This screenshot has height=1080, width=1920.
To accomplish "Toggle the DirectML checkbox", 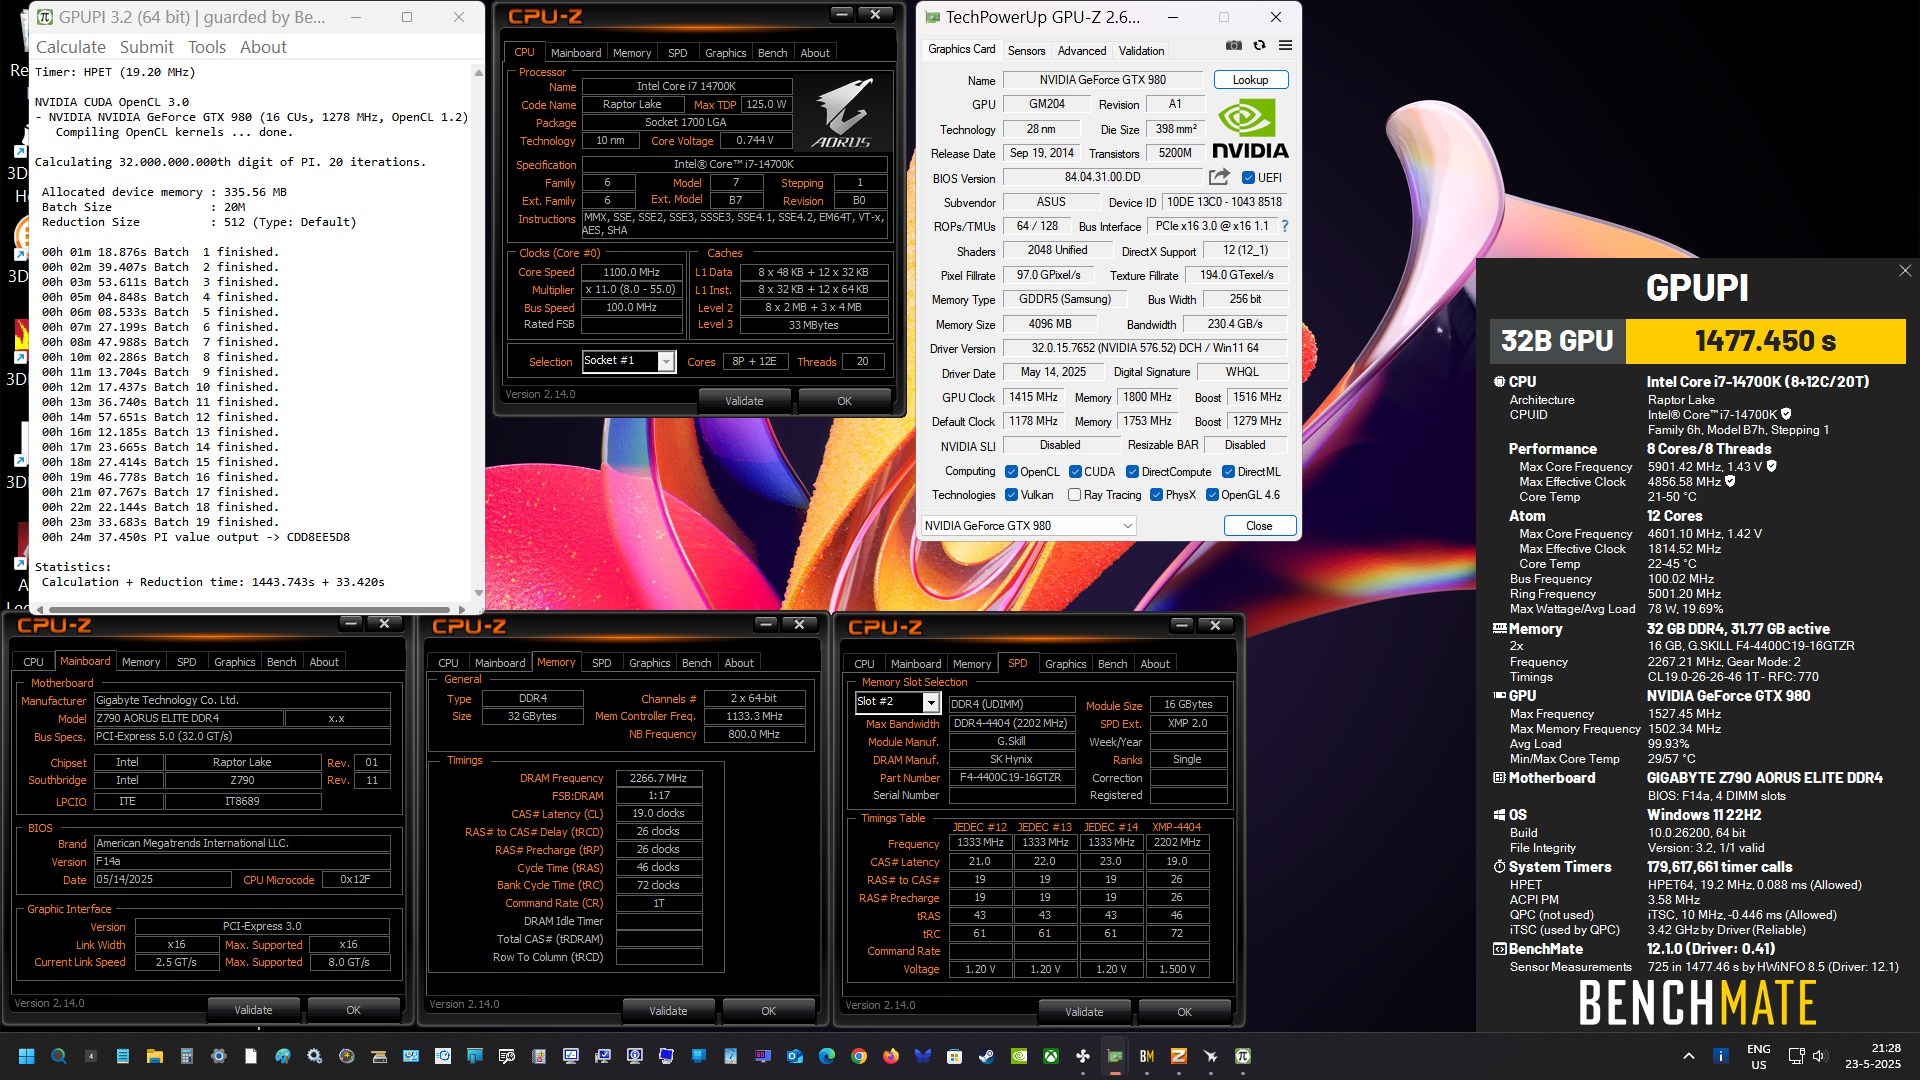I will 1228,472.
